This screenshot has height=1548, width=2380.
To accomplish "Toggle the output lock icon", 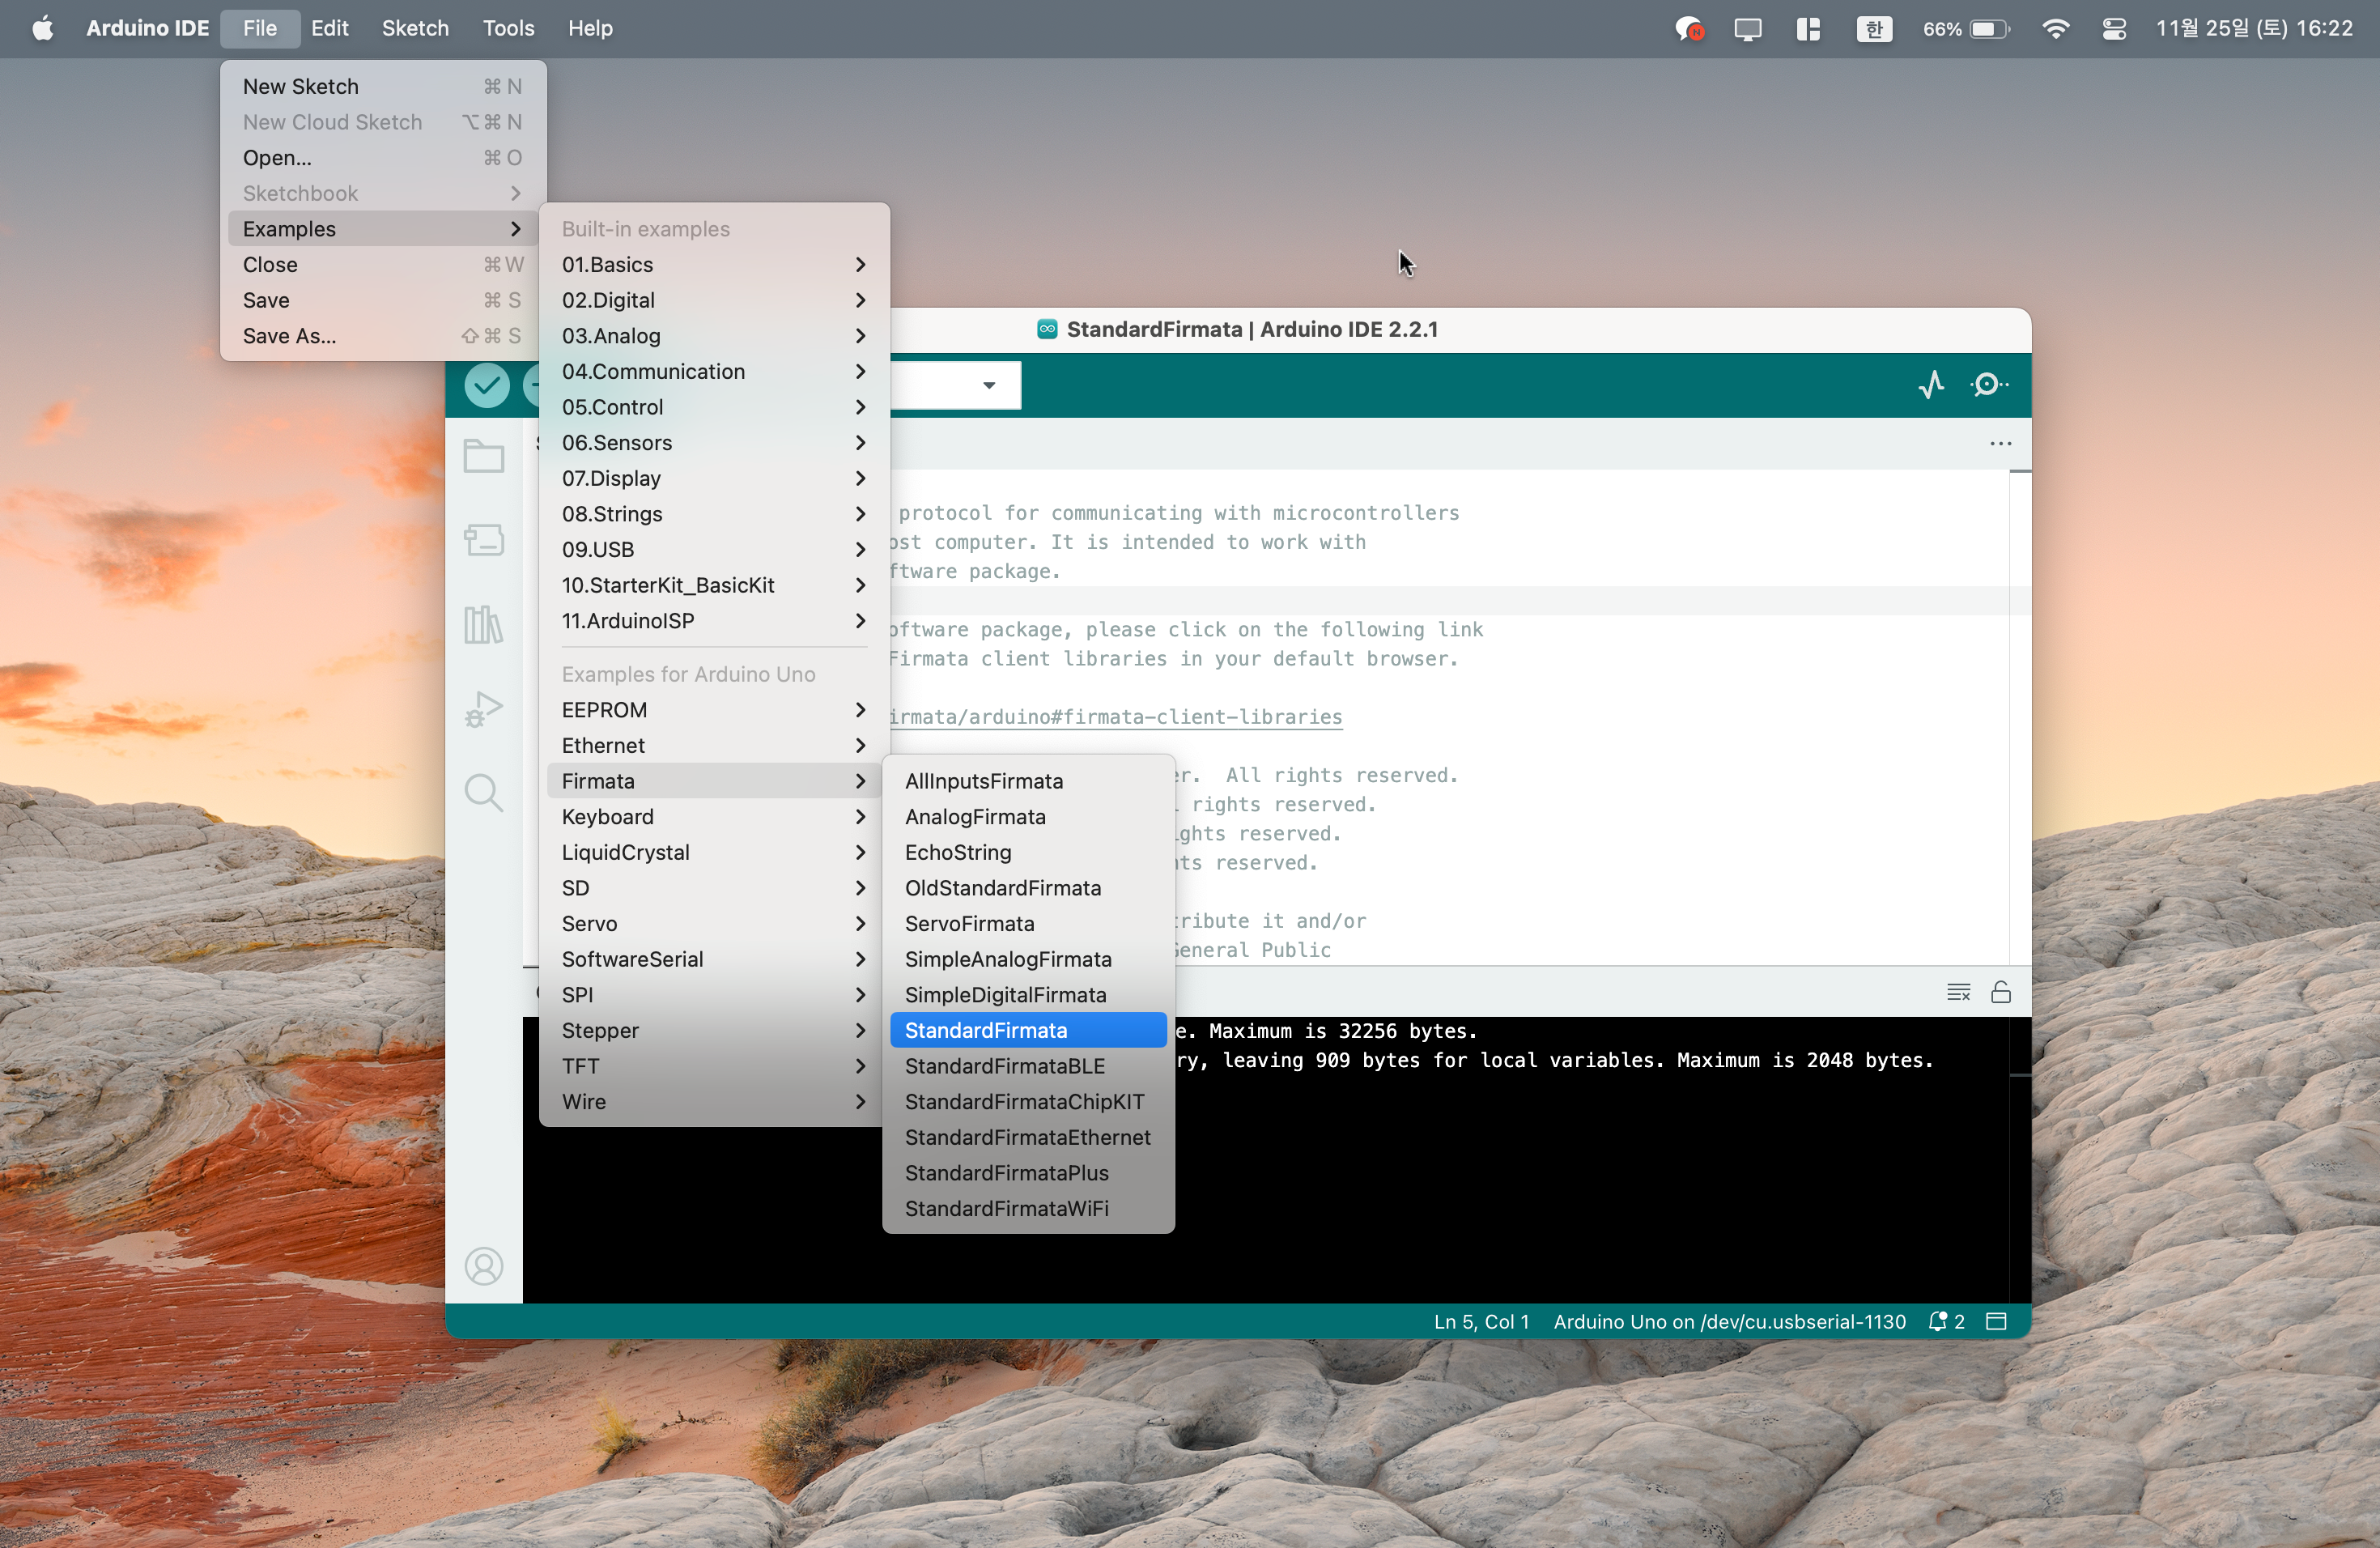I will pos(2001,992).
